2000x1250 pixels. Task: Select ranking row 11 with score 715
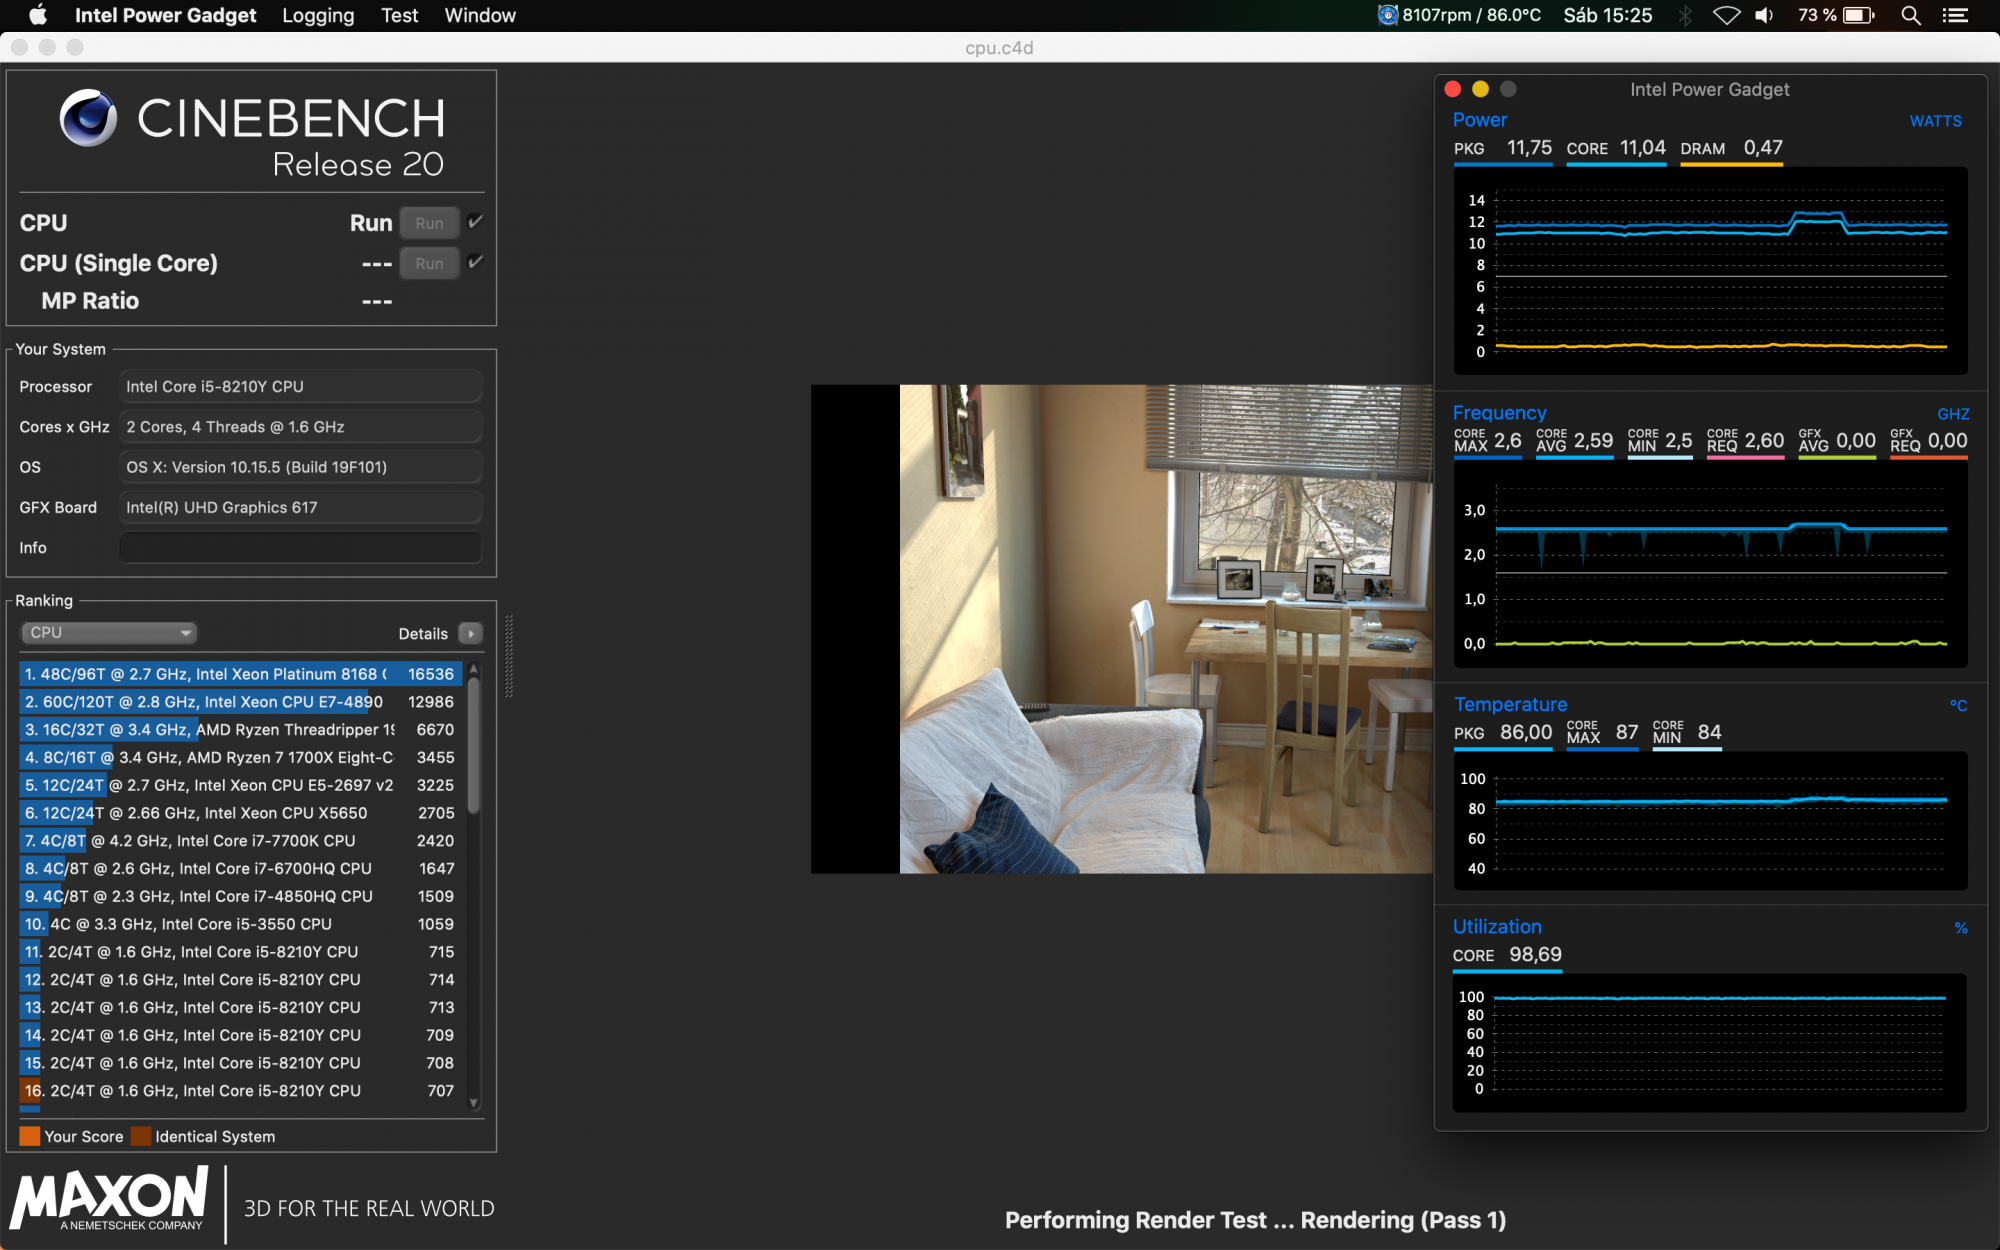(240, 952)
